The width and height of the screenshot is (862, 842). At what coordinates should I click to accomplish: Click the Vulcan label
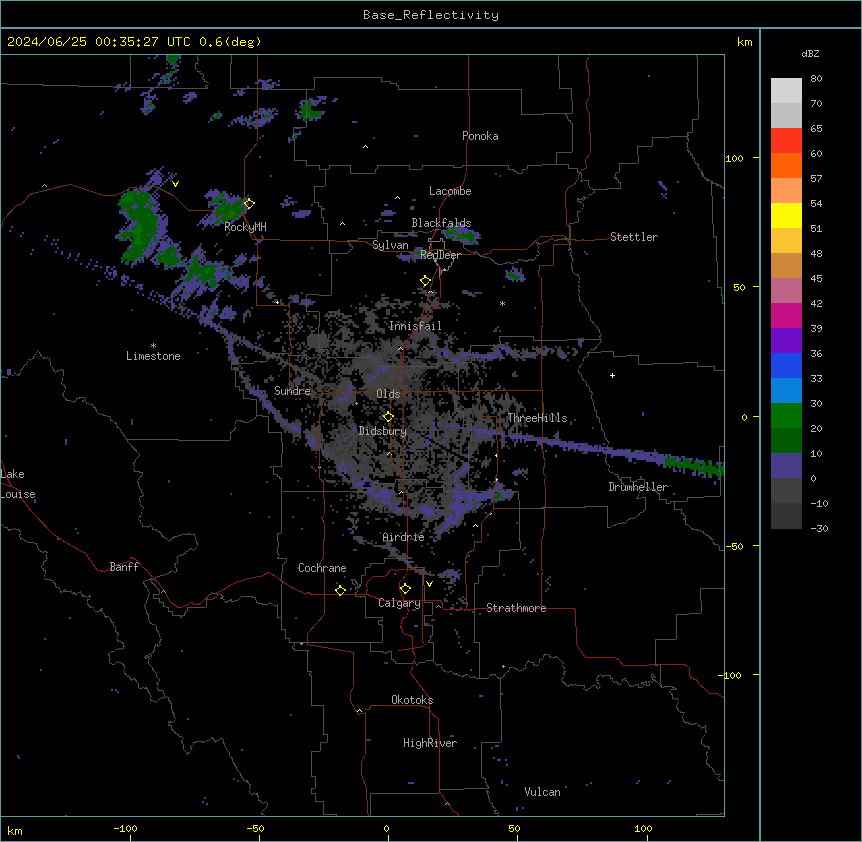[x=542, y=792]
